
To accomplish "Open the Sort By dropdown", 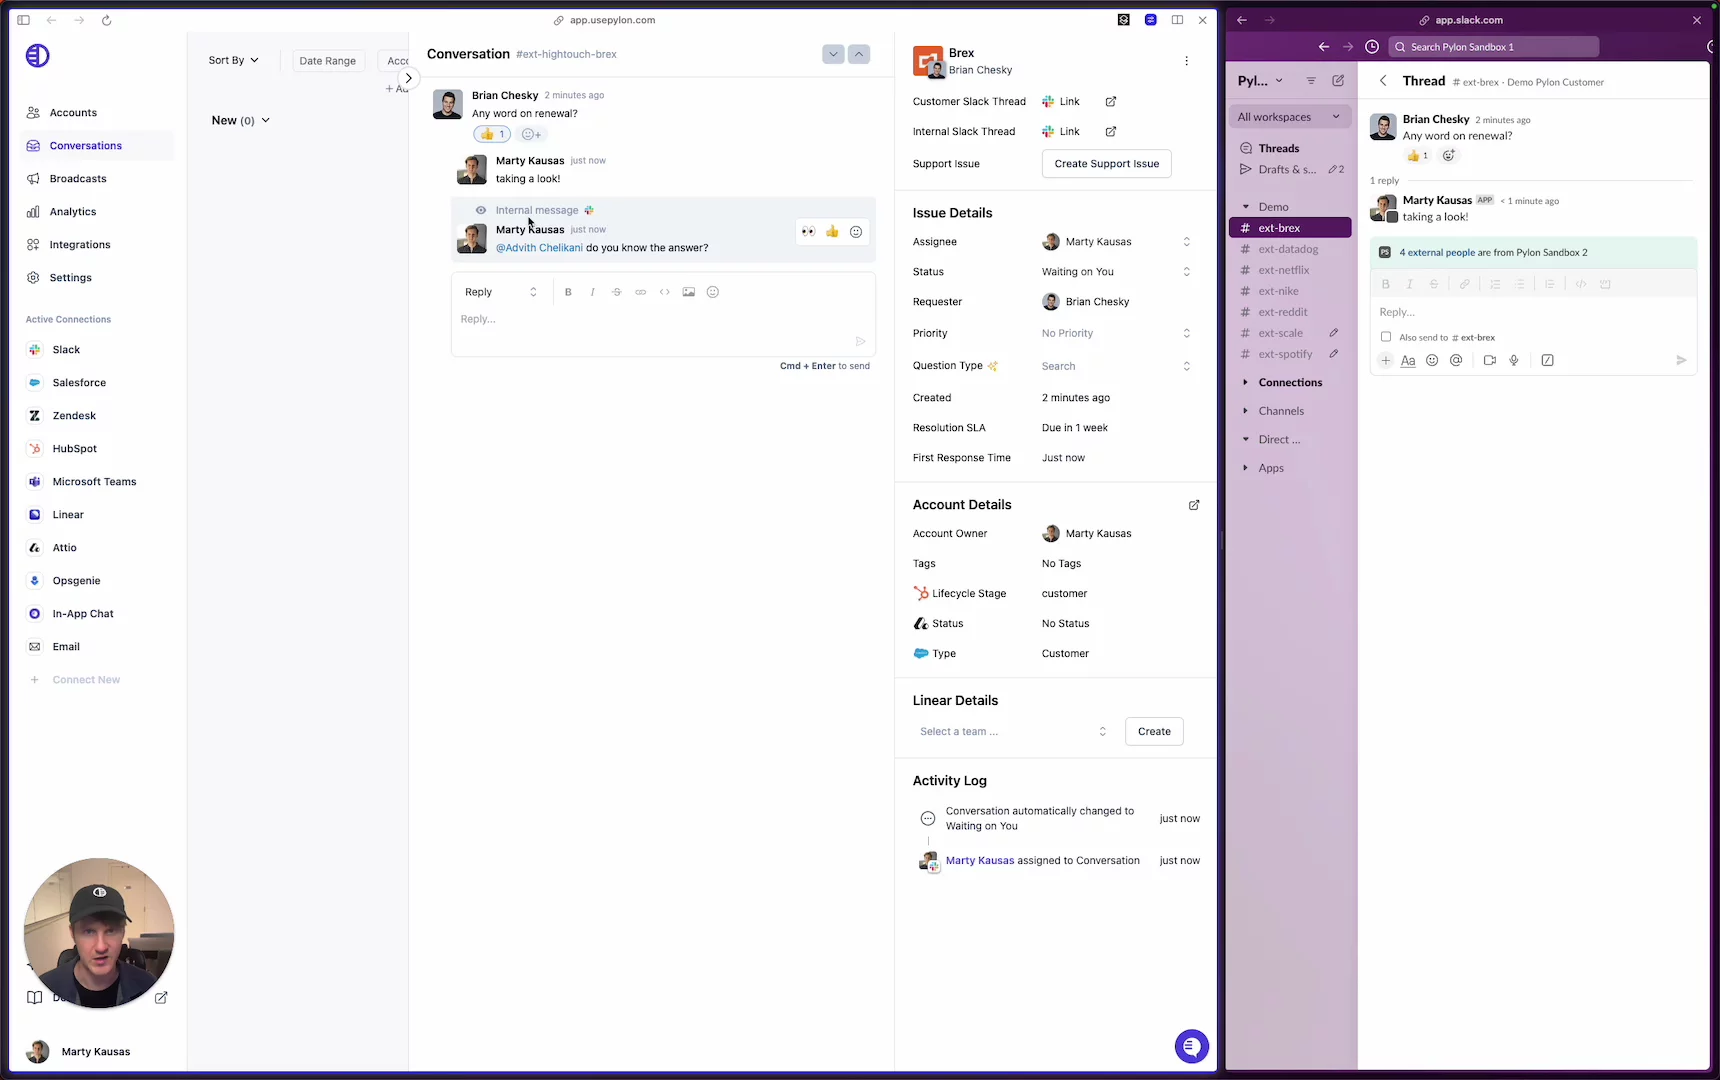I will click(233, 61).
